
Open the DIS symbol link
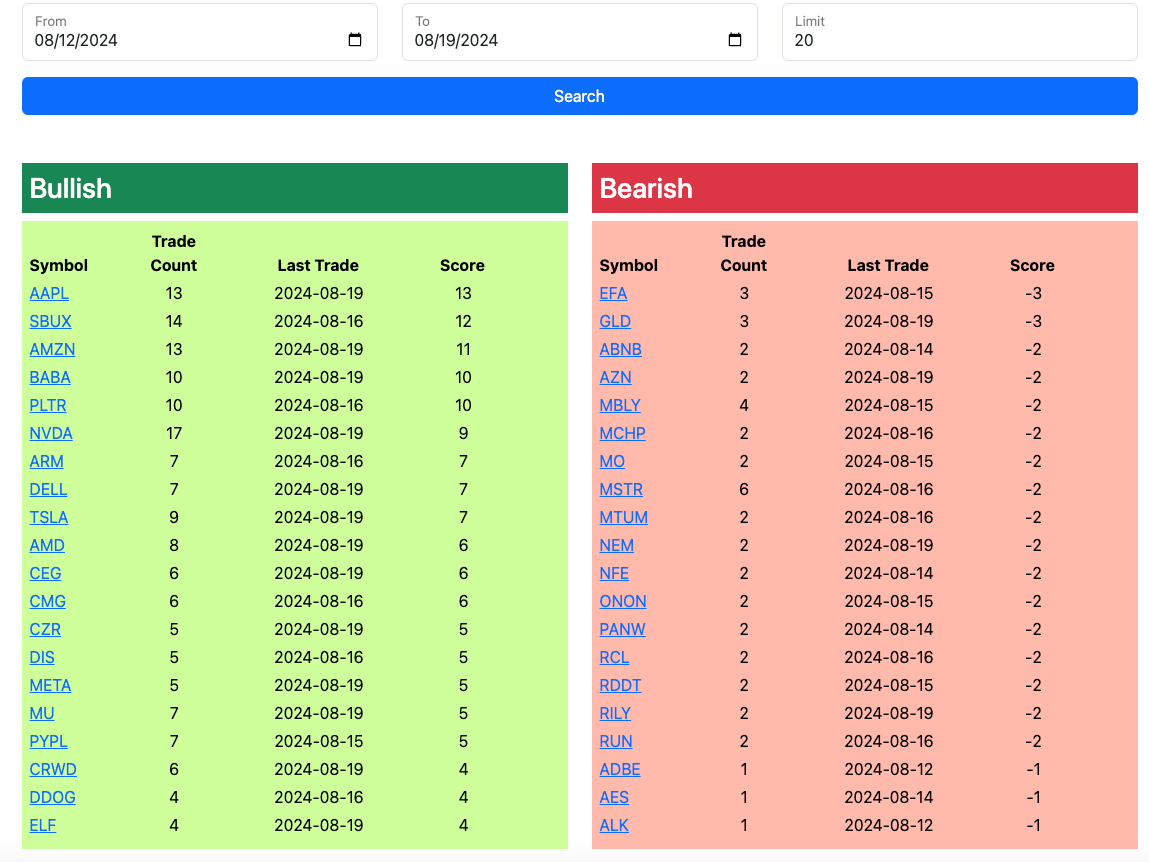[x=42, y=657]
